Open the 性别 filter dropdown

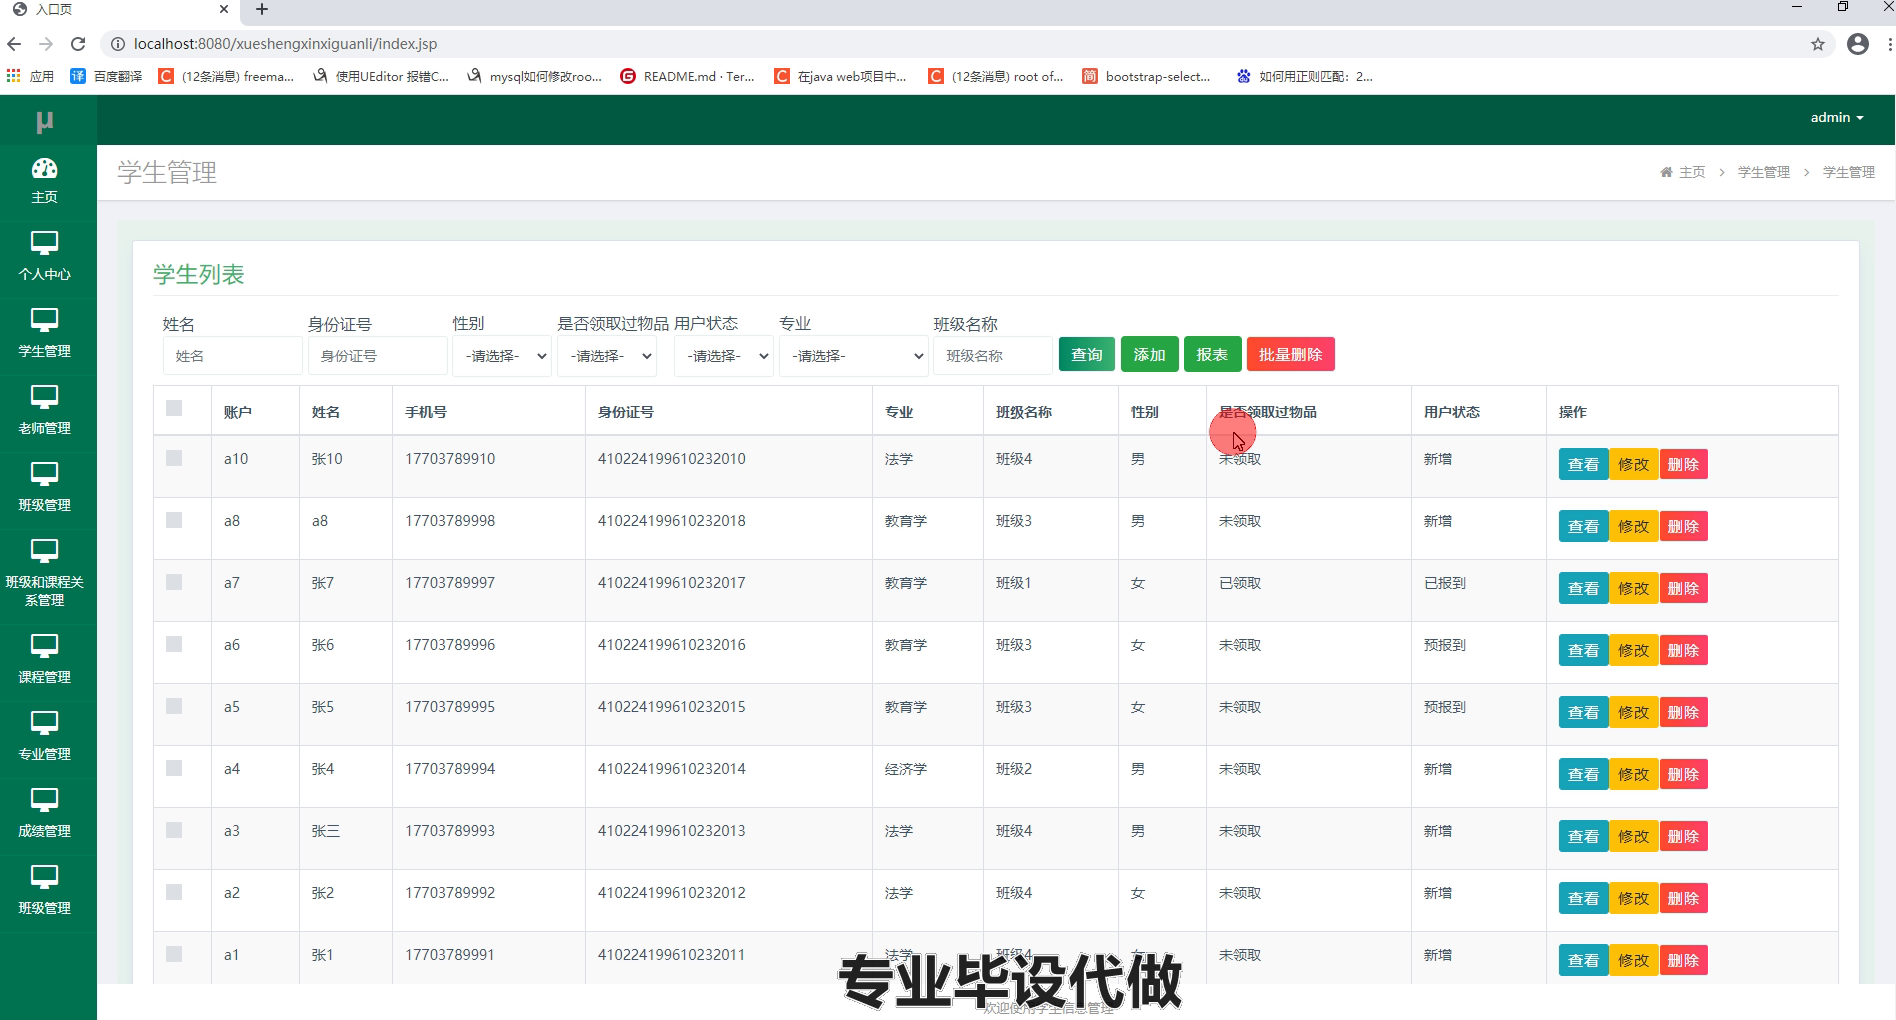[502, 356]
